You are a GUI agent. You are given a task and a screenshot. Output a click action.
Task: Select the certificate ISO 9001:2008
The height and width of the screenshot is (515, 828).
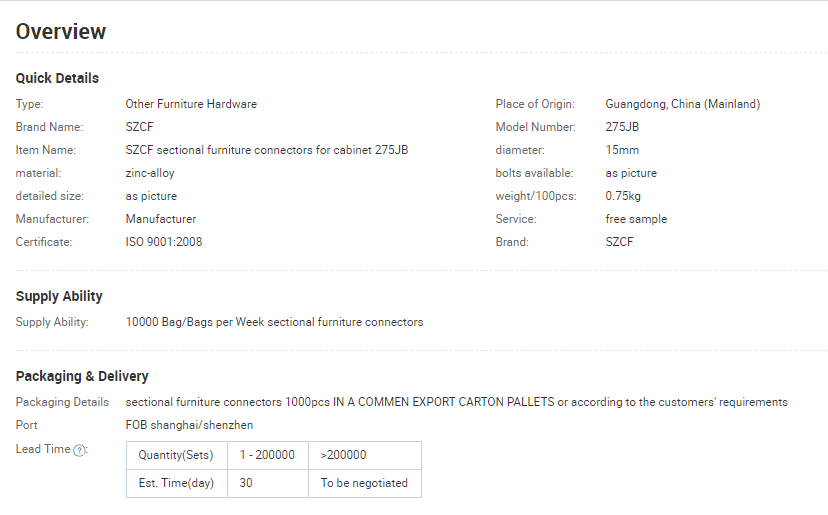(164, 242)
